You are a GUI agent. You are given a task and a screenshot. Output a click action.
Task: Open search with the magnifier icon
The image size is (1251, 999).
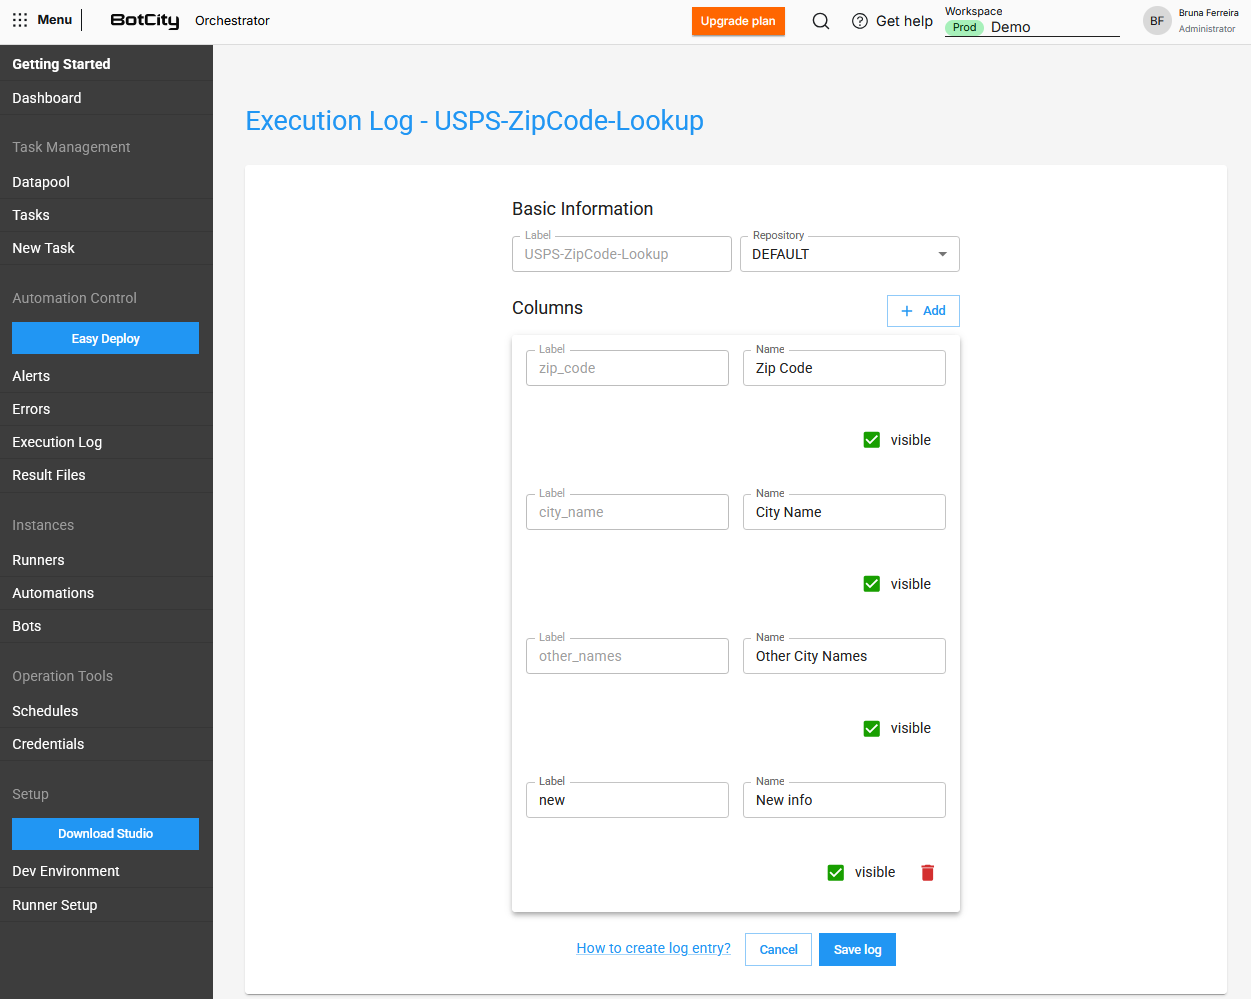[821, 21]
